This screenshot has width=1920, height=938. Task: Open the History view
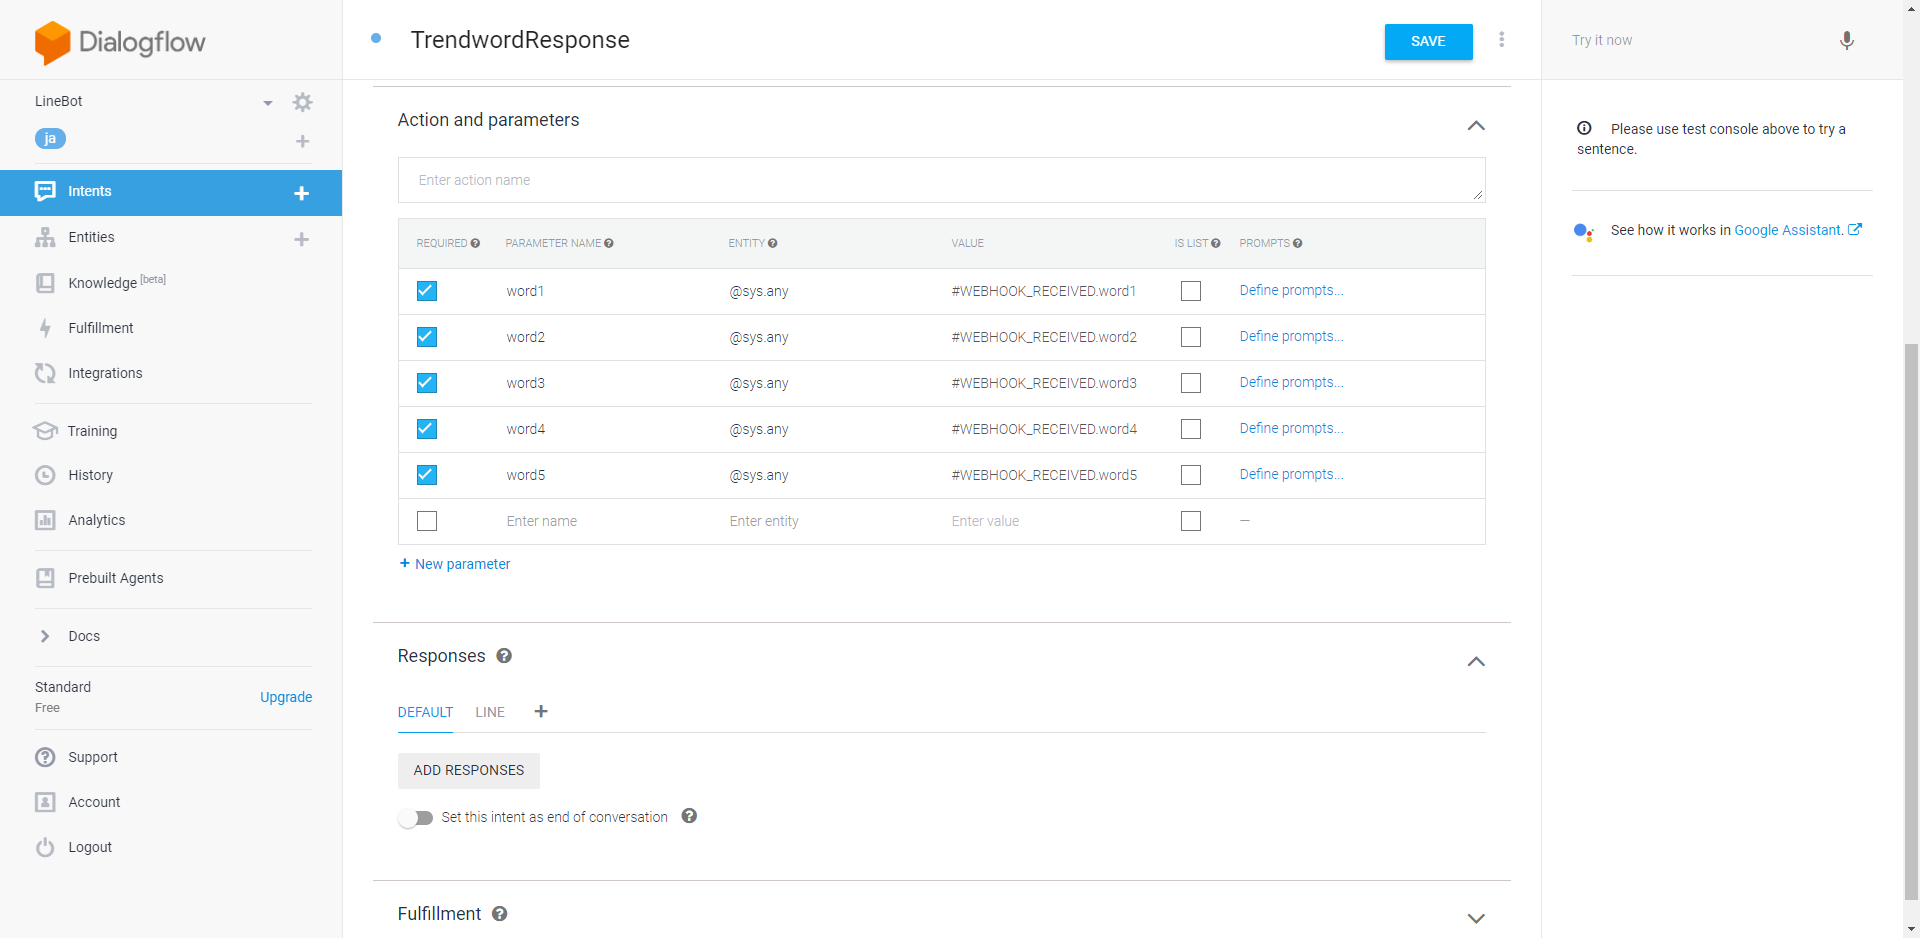pos(91,474)
